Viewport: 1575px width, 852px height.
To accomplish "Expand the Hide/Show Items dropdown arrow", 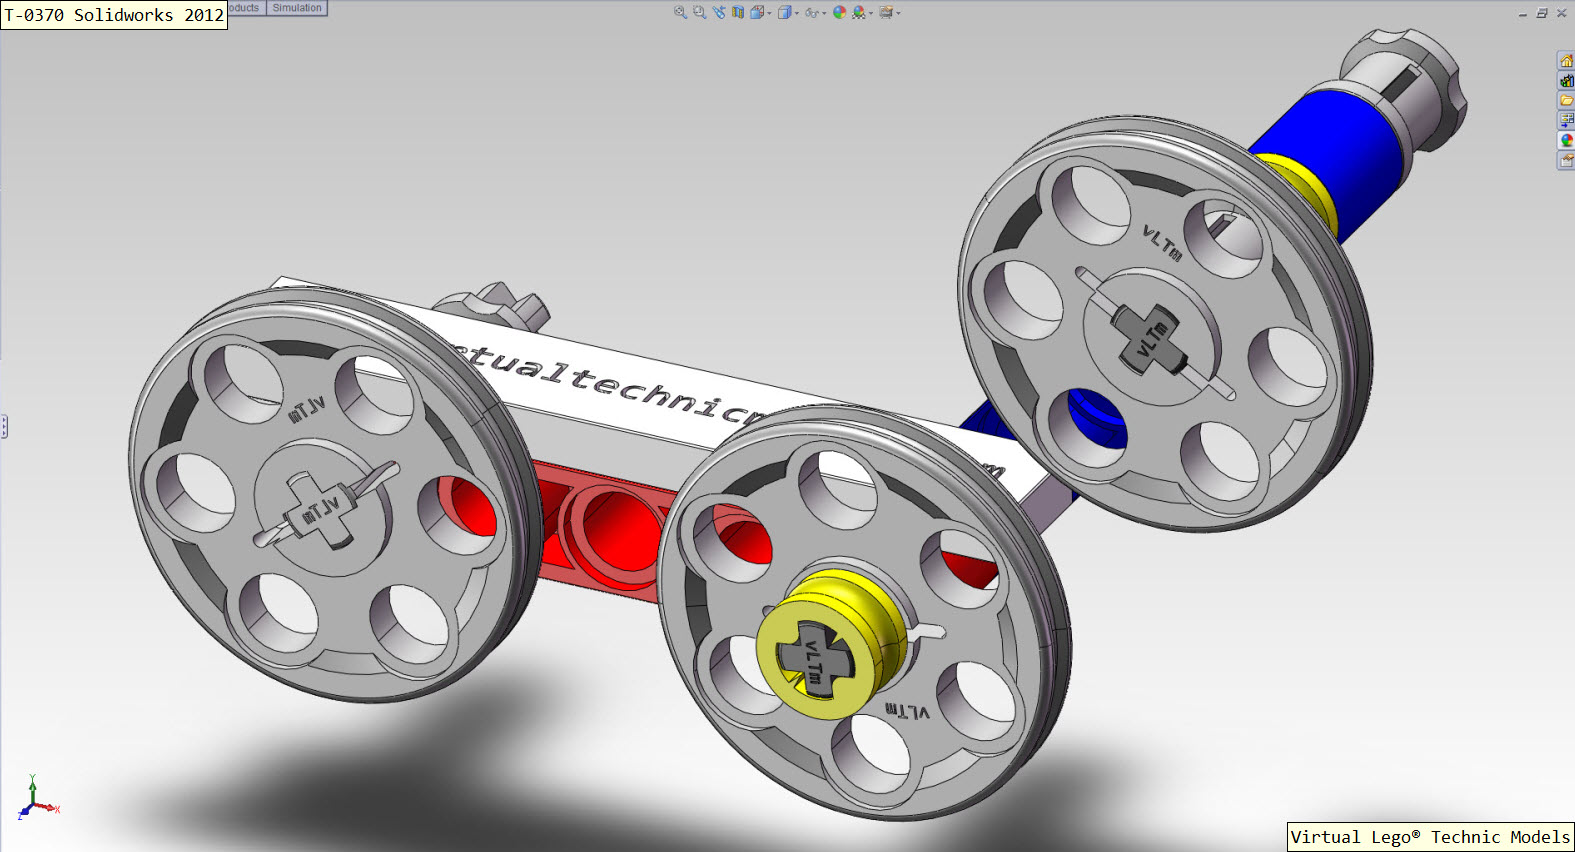I will pos(824,13).
